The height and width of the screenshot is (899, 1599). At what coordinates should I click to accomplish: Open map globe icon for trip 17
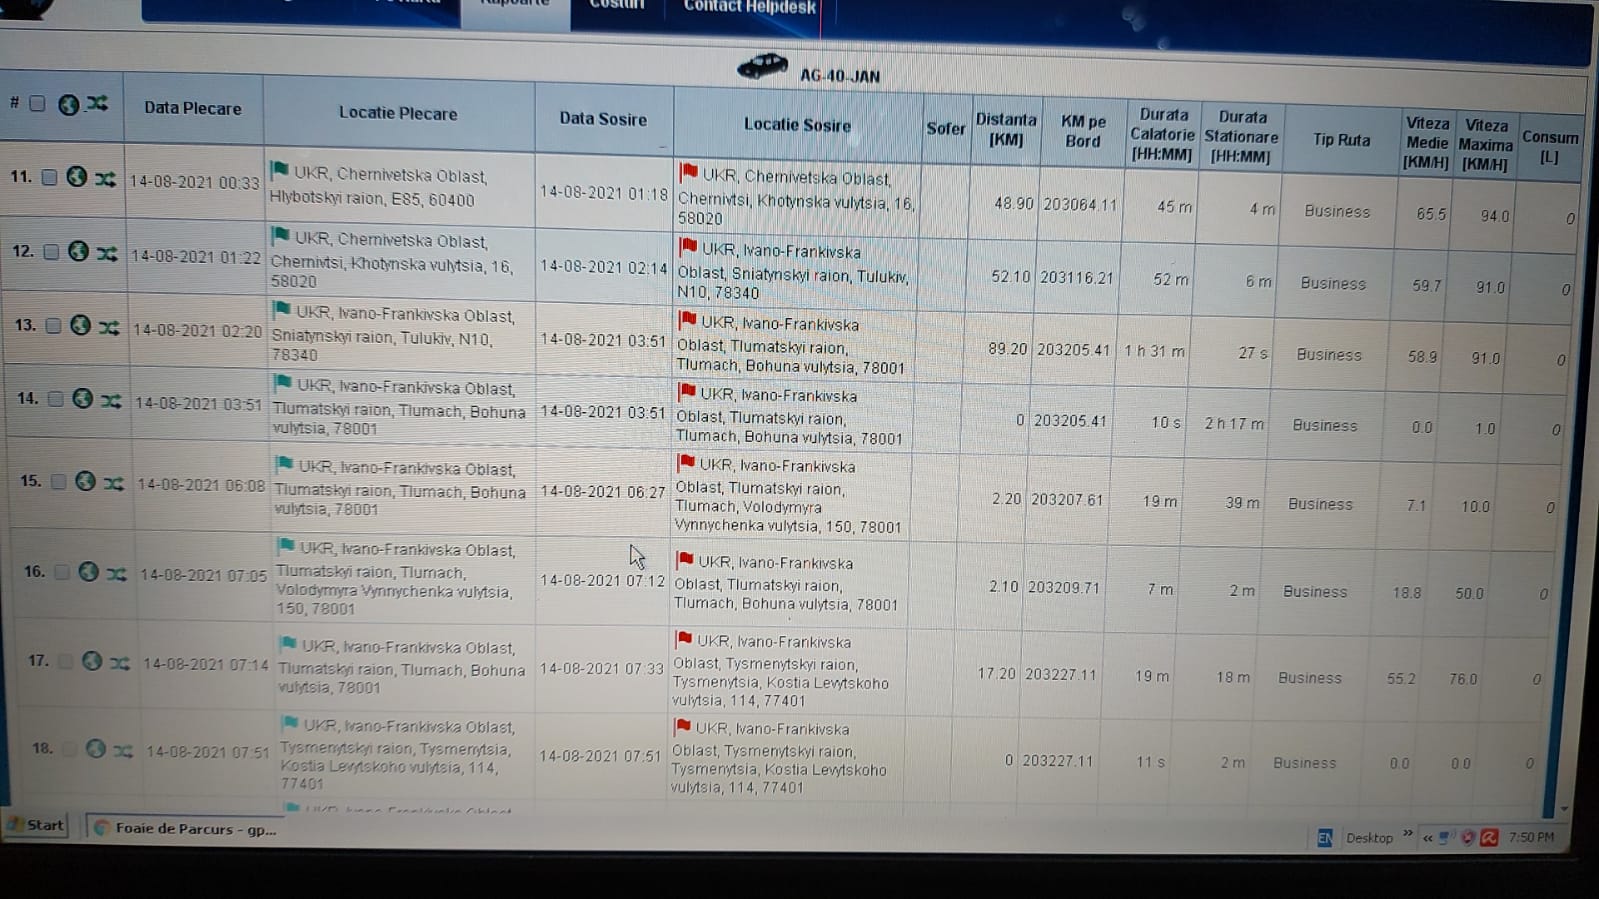coord(91,661)
